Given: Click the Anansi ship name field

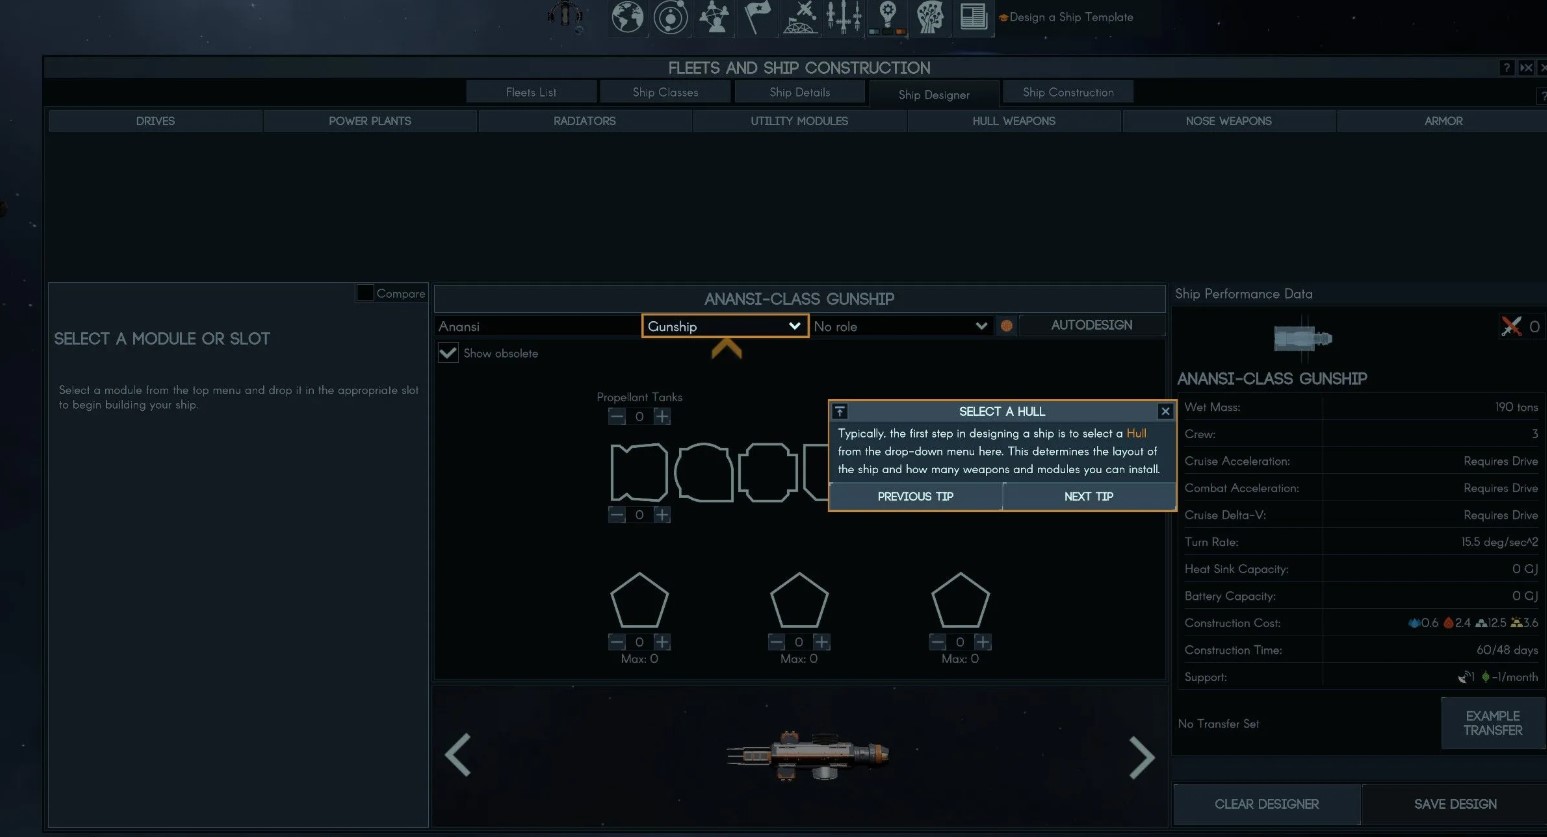Looking at the screenshot, I should coord(537,326).
